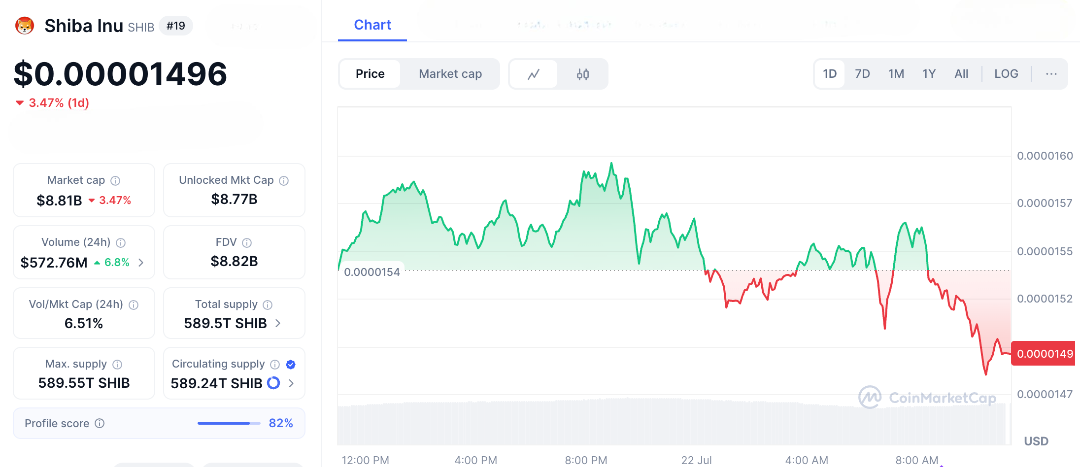This screenshot has width=1080, height=467.
Task: Select the 1Y time range
Action: 929,74
